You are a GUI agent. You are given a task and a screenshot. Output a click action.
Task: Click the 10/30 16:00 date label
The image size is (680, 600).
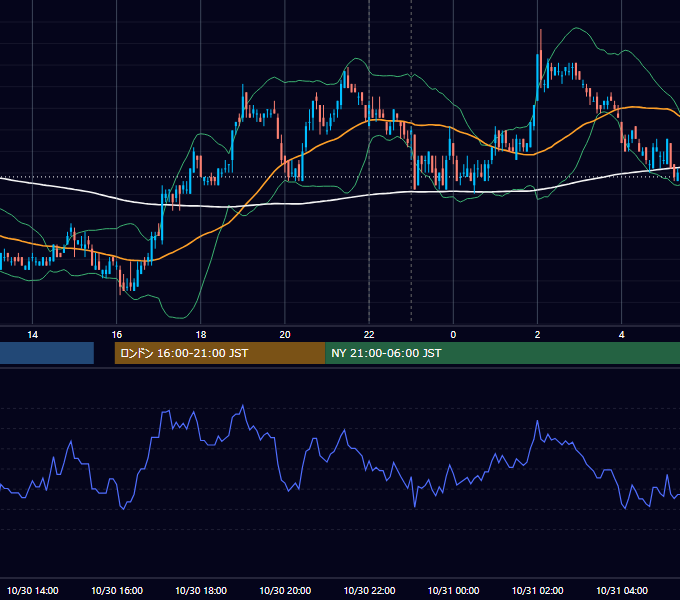(x=117, y=590)
